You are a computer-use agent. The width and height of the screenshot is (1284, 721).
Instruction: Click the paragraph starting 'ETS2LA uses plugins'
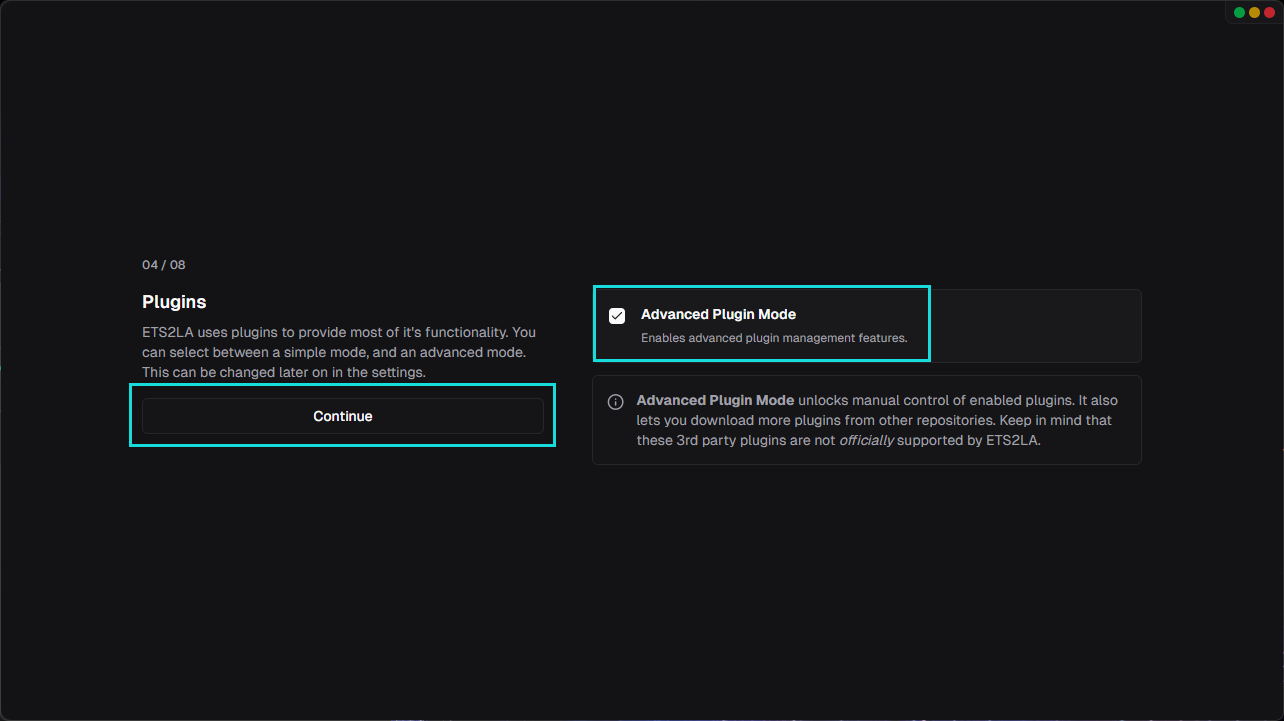tap(340, 352)
